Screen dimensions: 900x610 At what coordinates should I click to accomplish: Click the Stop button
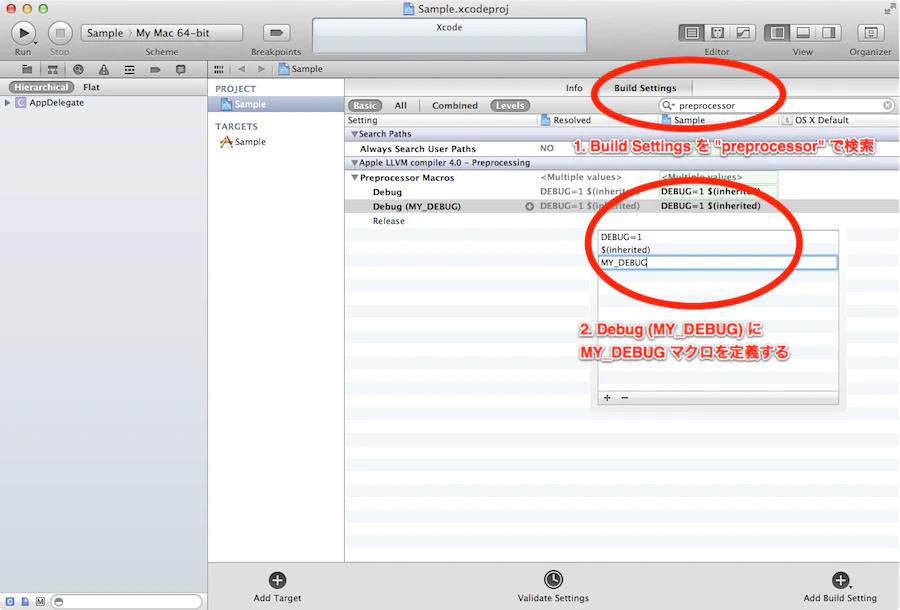point(60,33)
